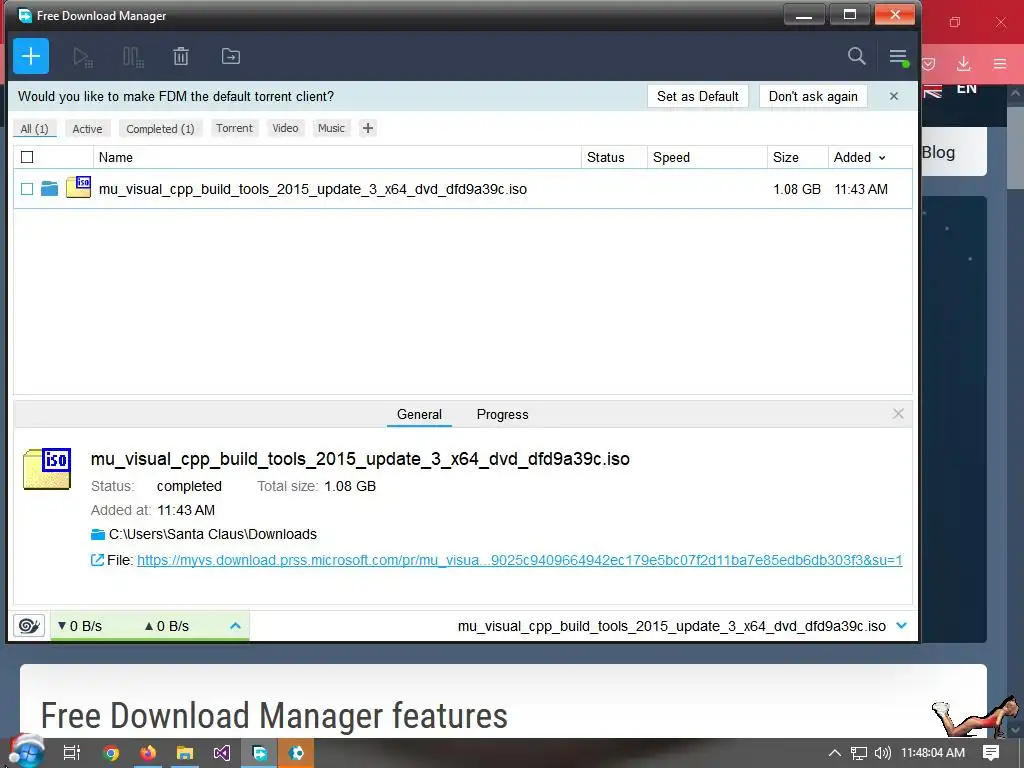Open the Blog link on the webpage
Image resolution: width=1024 pixels, height=768 pixels.
click(x=938, y=152)
